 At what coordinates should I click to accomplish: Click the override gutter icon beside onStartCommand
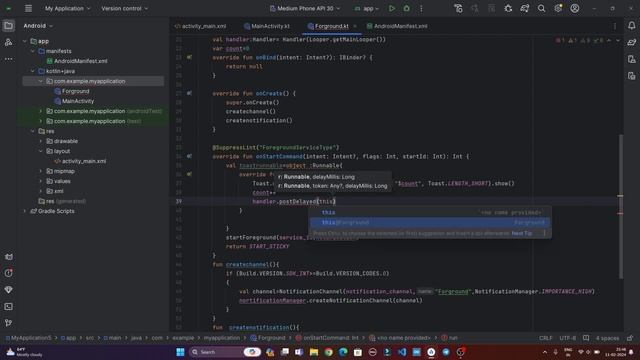[189, 156]
